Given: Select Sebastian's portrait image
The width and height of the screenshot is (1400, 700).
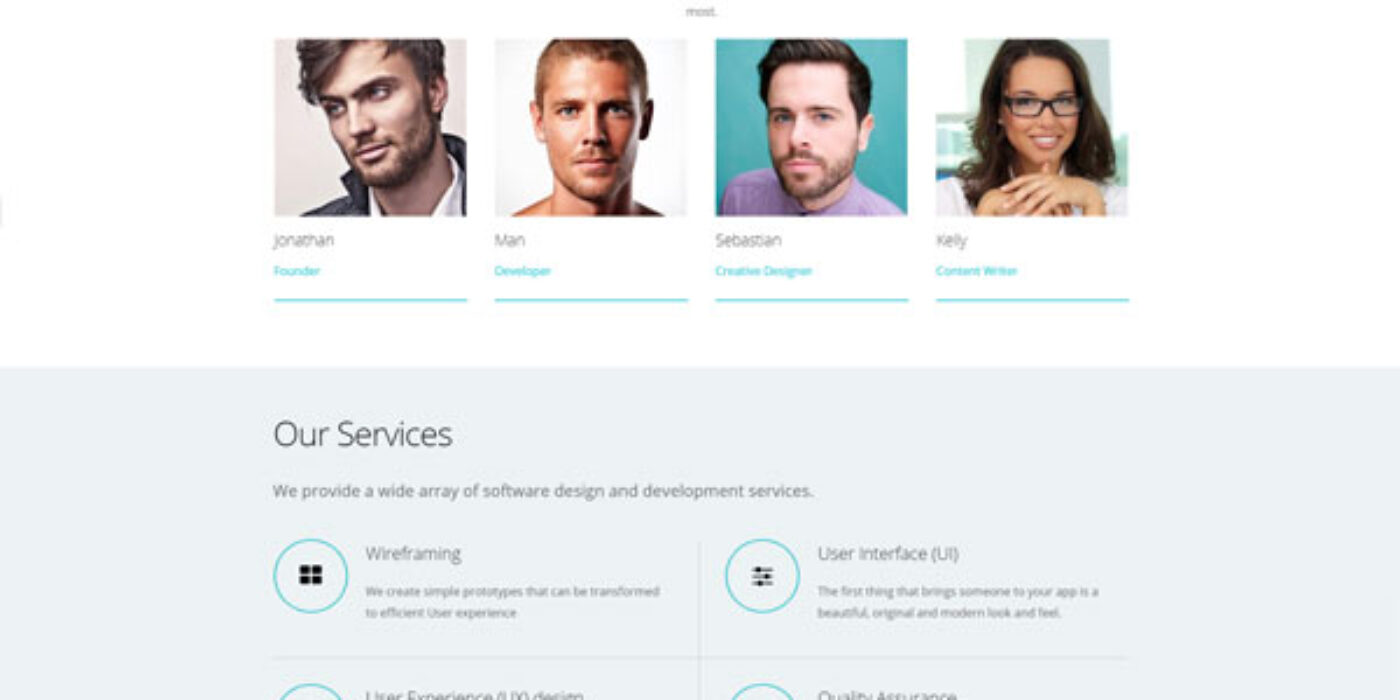Looking at the screenshot, I should click(x=811, y=127).
